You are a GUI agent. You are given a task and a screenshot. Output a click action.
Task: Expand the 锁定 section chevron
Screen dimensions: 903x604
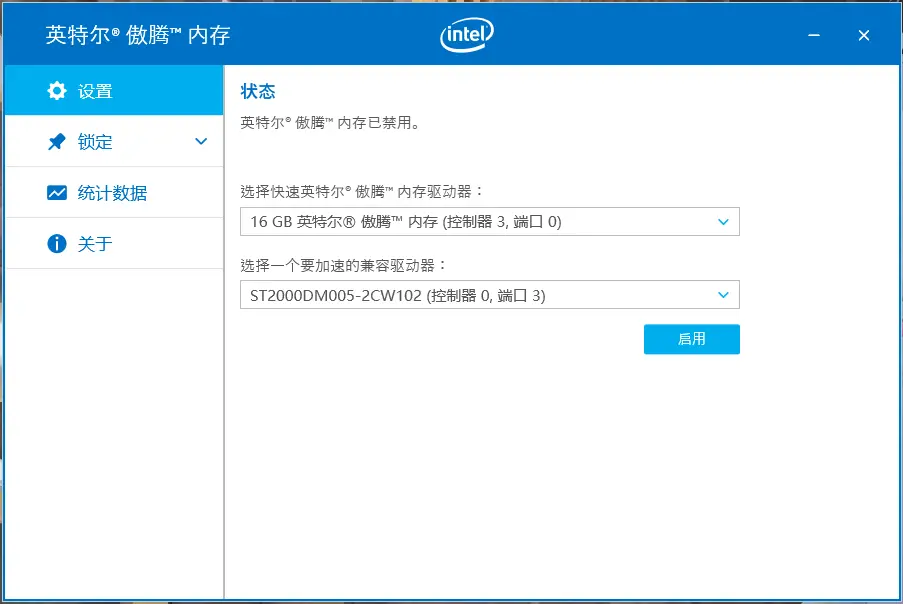pos(201,142)
